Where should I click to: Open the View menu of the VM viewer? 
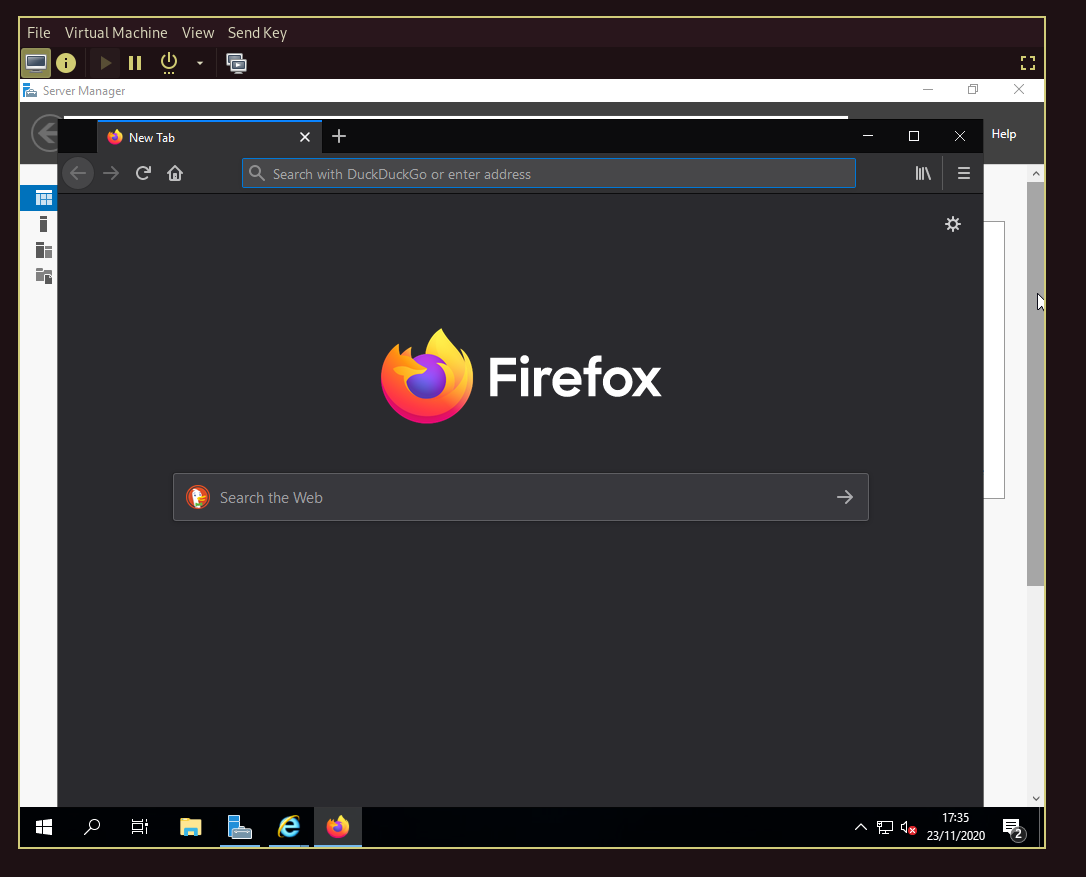pos(197,33)
